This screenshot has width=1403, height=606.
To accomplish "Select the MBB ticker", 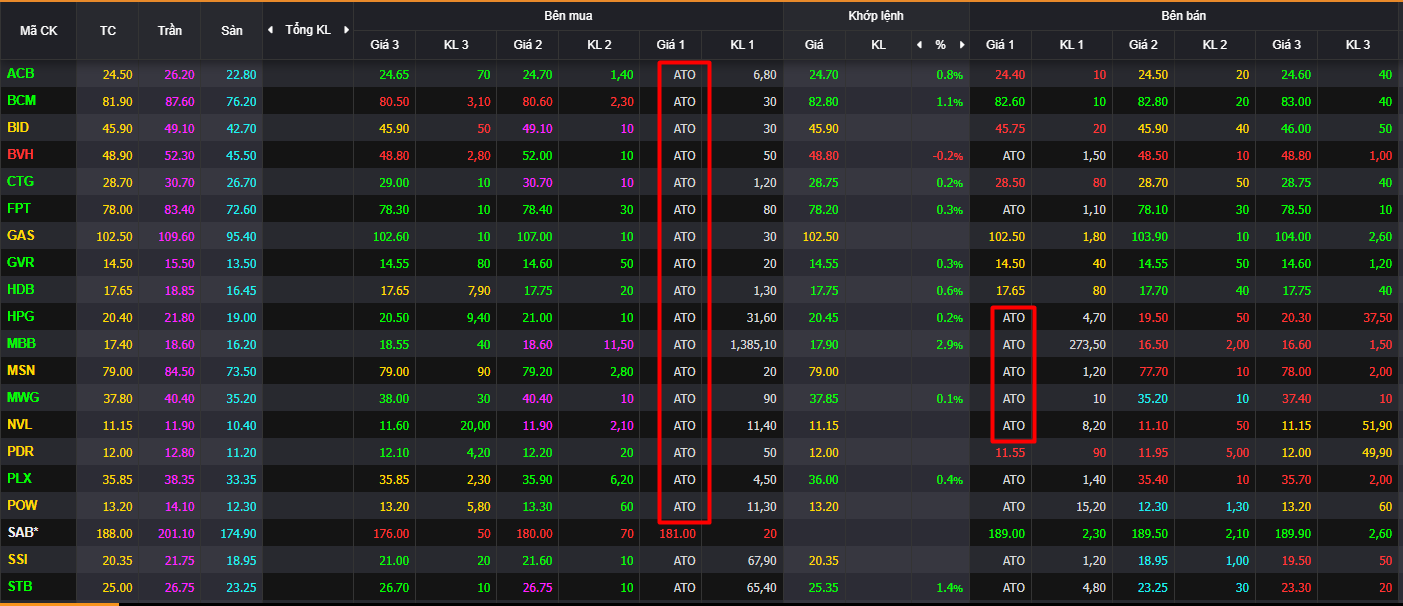I will 21,343.
